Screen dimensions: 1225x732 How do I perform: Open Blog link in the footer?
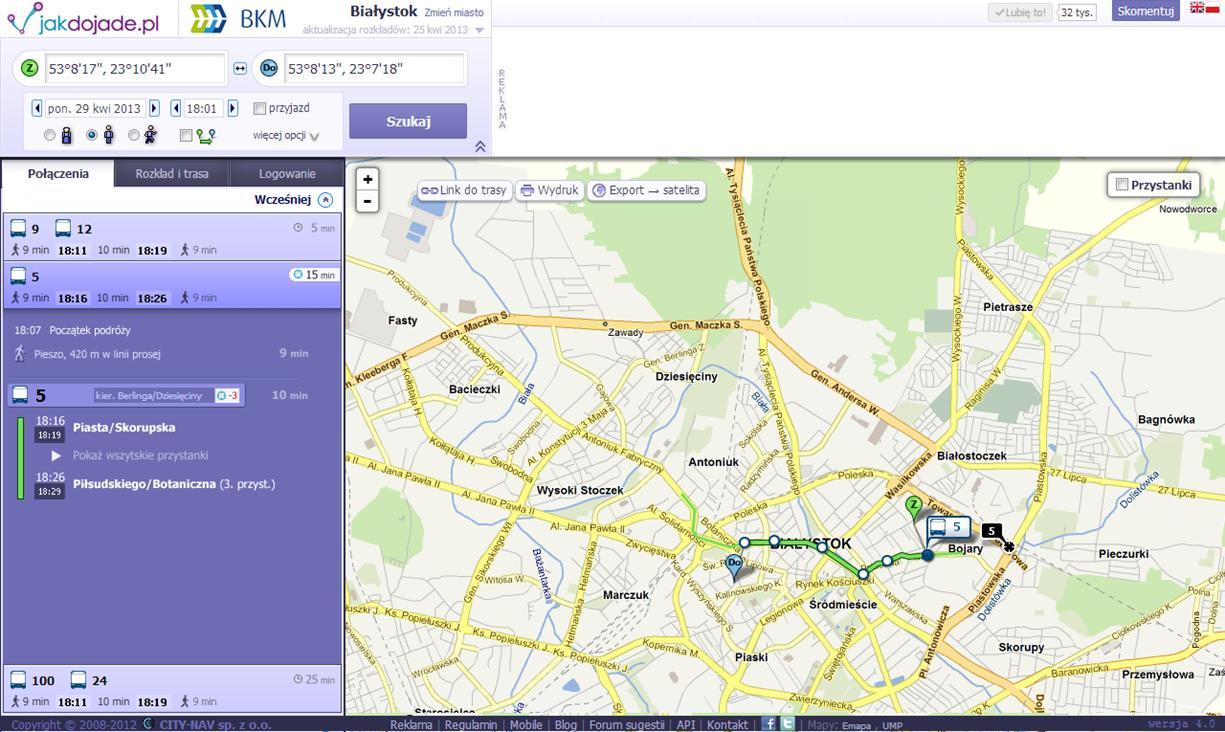point(565,724)
